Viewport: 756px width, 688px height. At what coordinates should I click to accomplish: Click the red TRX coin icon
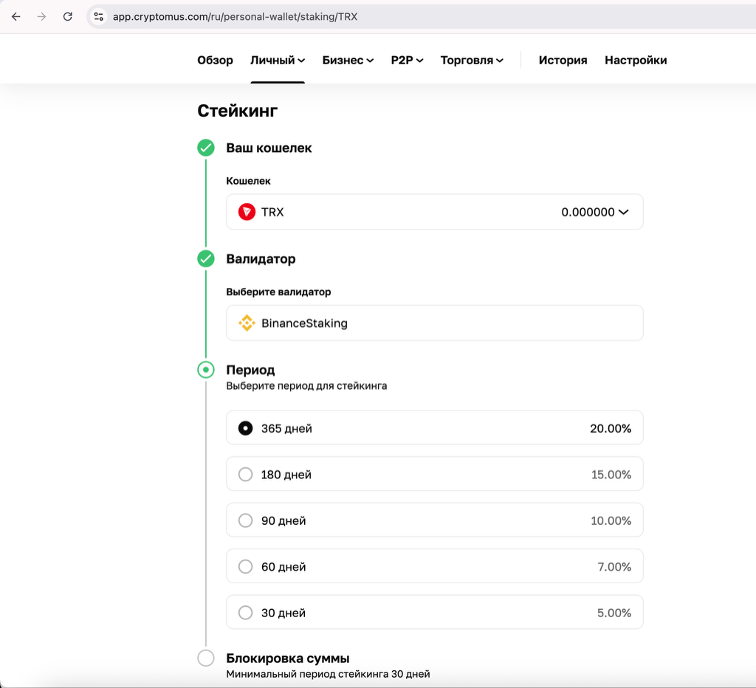click(246, 212)
